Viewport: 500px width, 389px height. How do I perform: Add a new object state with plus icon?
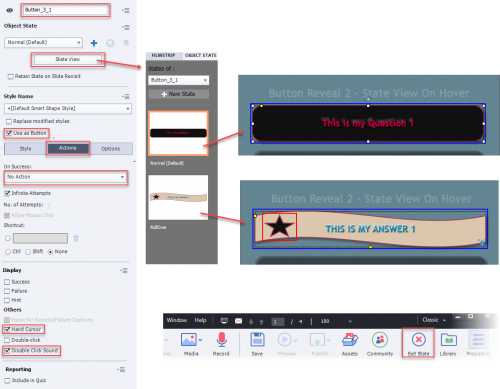94,43
